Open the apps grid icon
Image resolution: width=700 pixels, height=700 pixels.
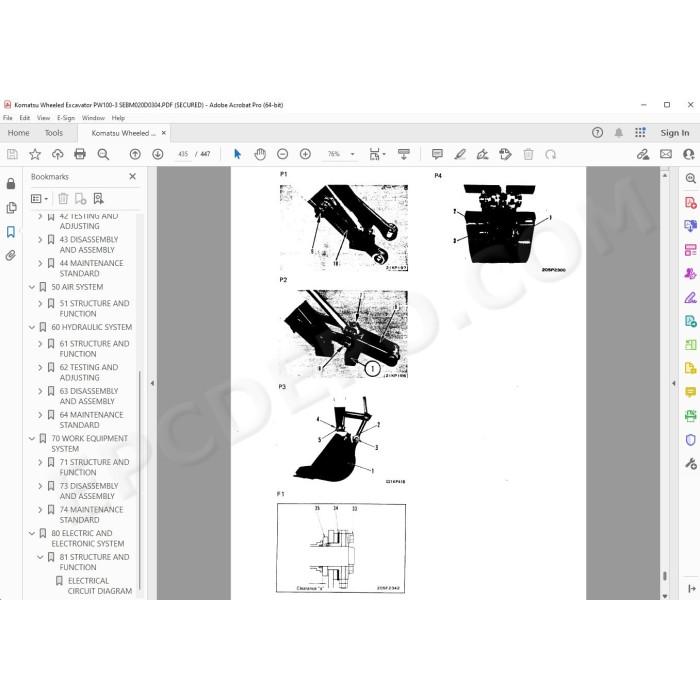pos(640,133)
